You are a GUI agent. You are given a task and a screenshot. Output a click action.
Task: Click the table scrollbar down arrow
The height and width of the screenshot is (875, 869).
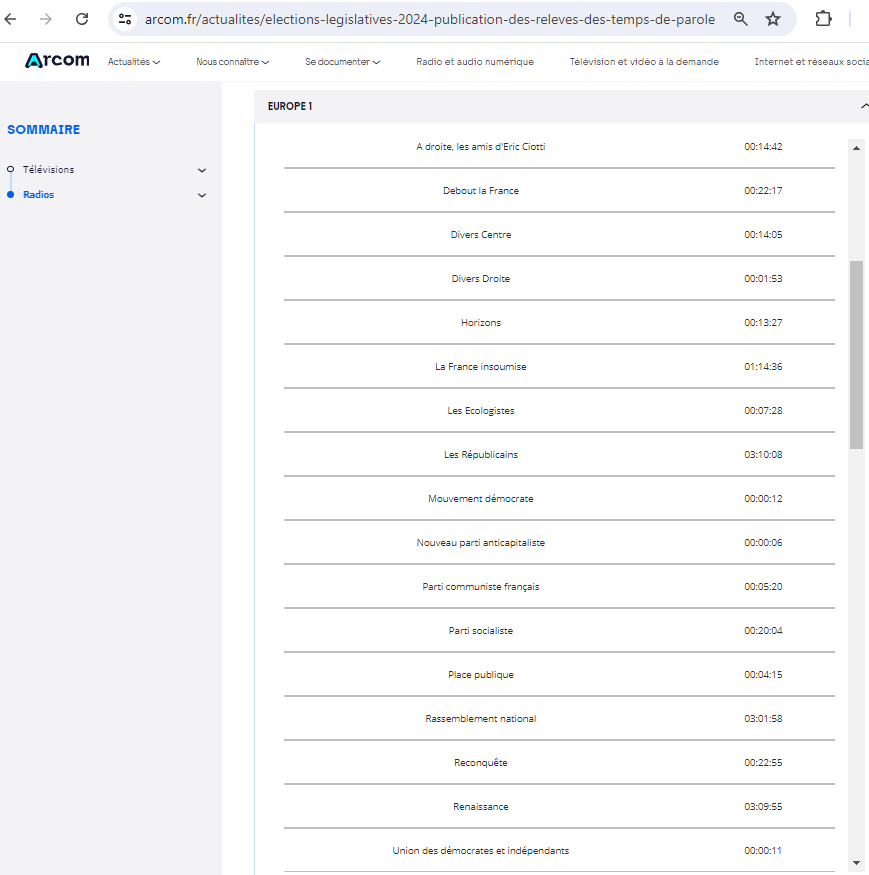click(856, 863)
